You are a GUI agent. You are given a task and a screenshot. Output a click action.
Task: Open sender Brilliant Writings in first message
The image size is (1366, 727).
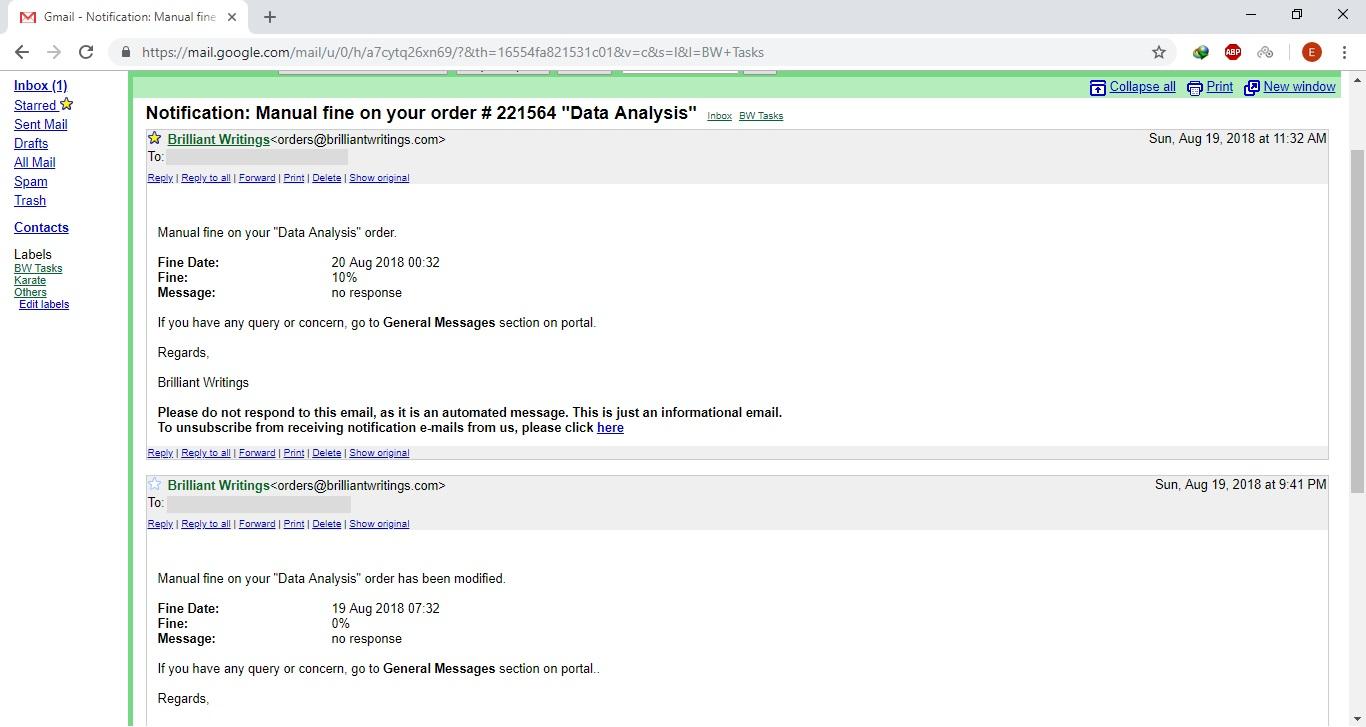pyautogui.click(x=218, y=140)
